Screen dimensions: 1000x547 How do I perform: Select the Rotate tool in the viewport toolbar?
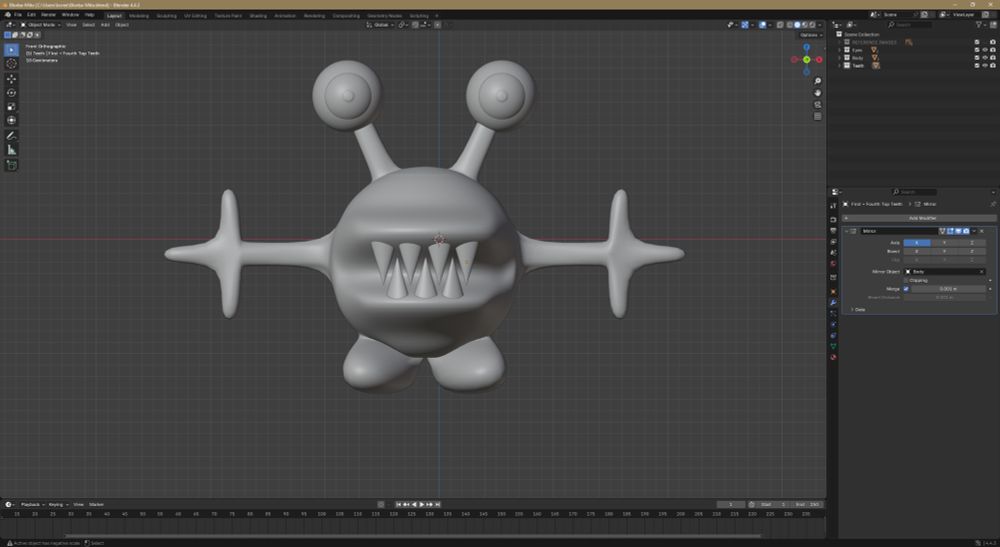click(12, 92)
